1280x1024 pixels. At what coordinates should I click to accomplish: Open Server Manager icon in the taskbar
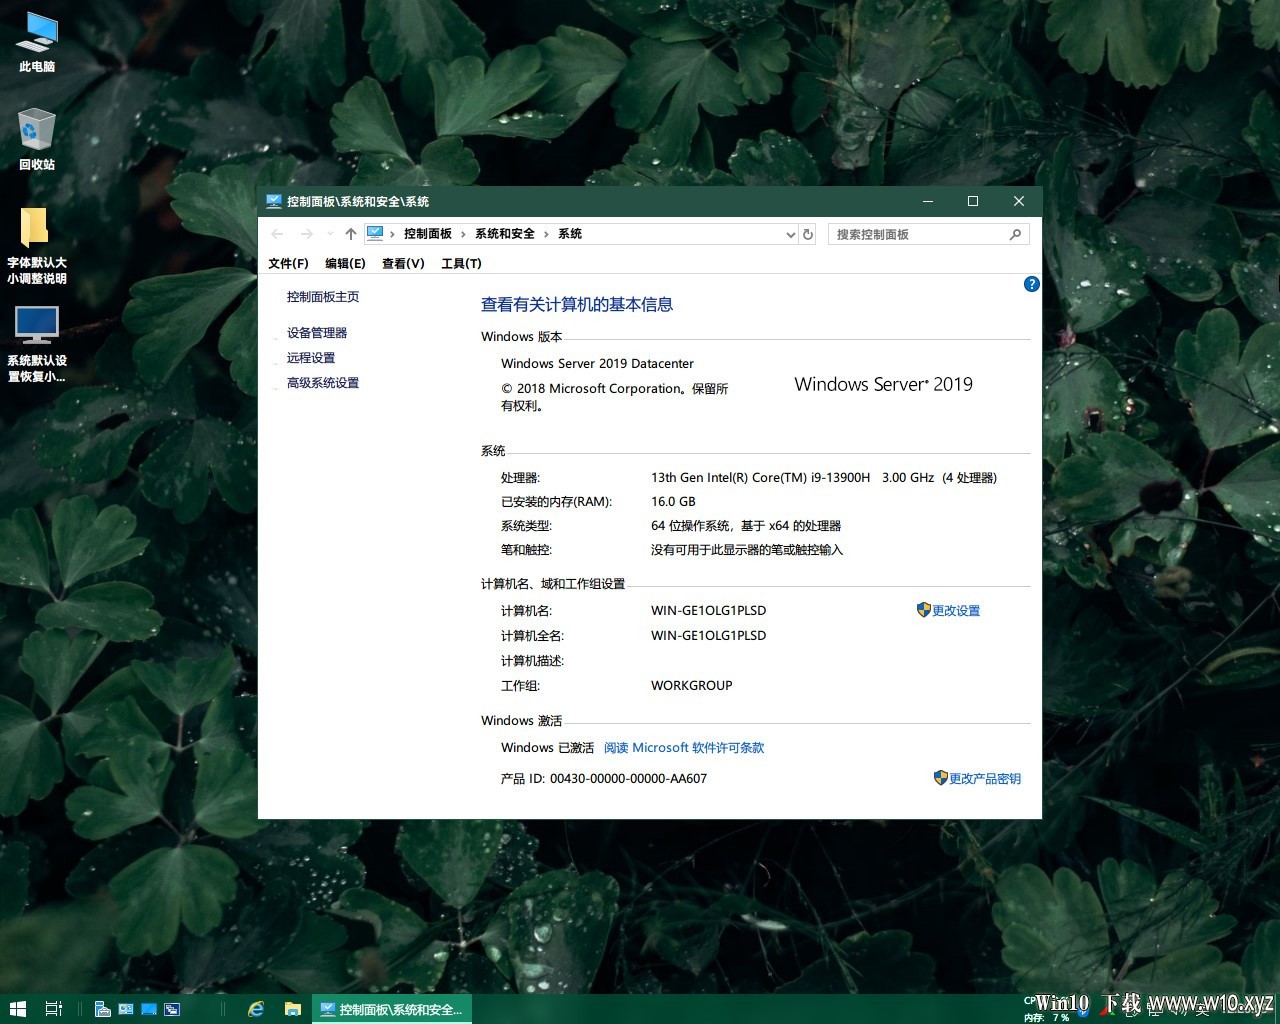tap(102, 1009)
